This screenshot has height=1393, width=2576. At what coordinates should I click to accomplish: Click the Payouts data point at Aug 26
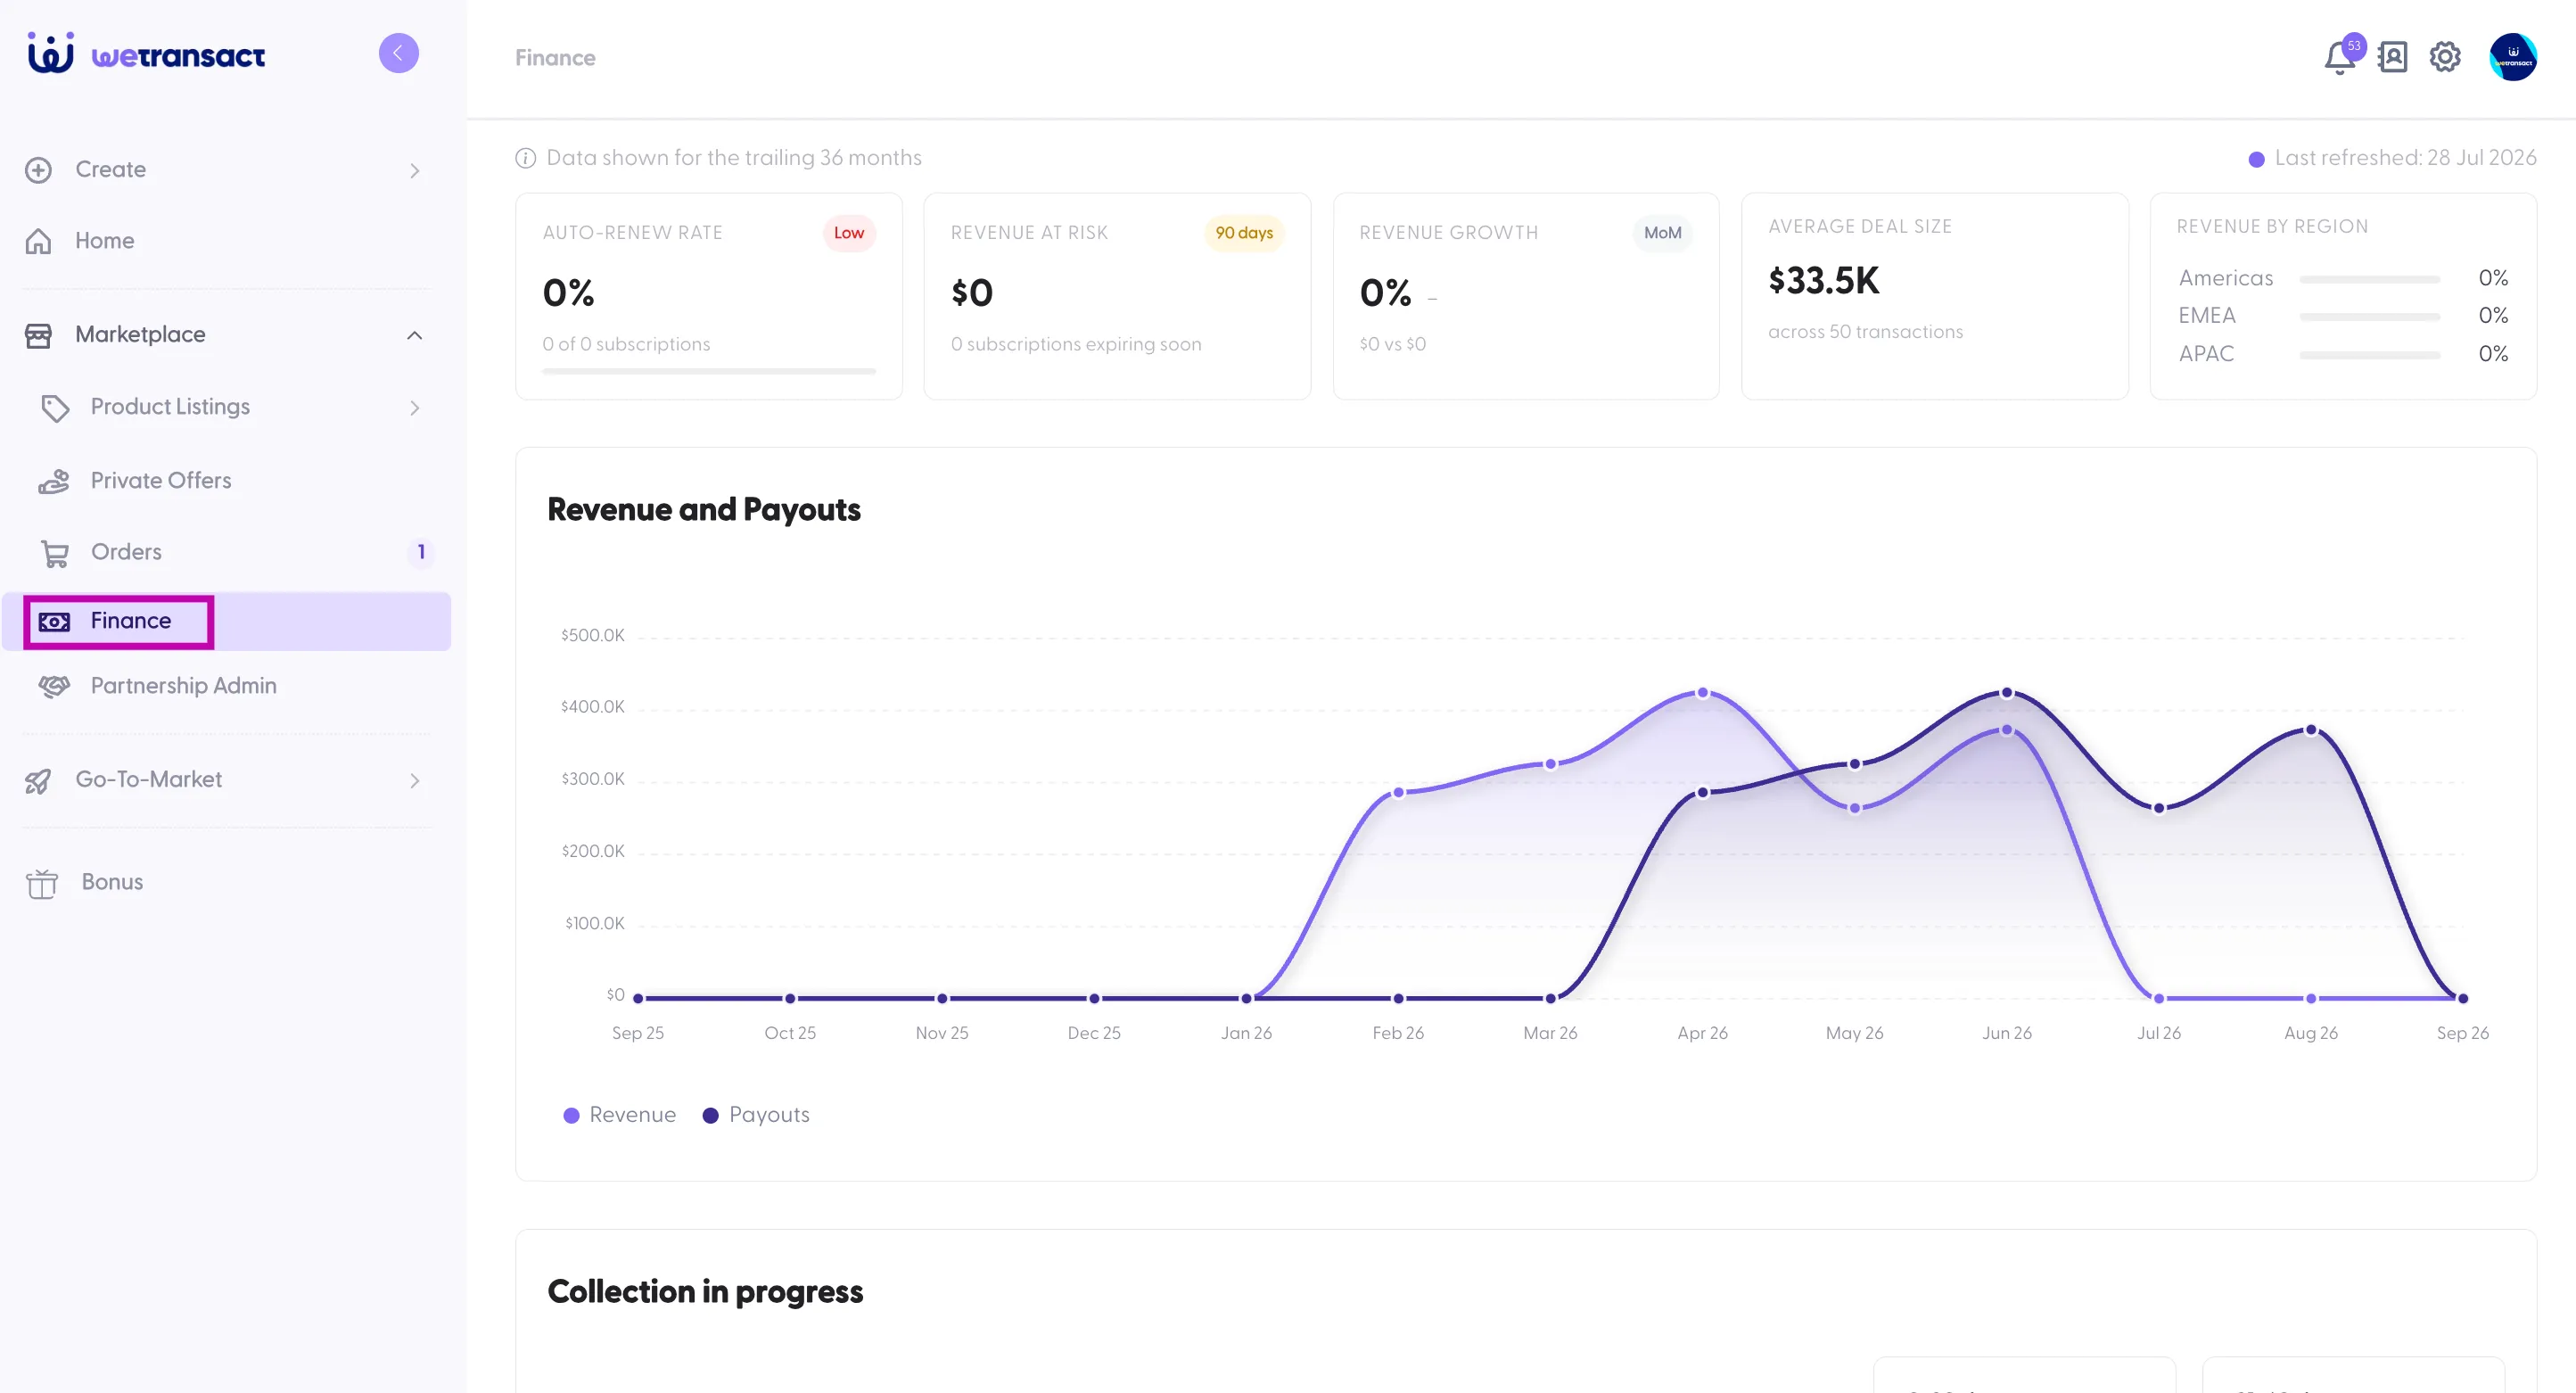2311,730
